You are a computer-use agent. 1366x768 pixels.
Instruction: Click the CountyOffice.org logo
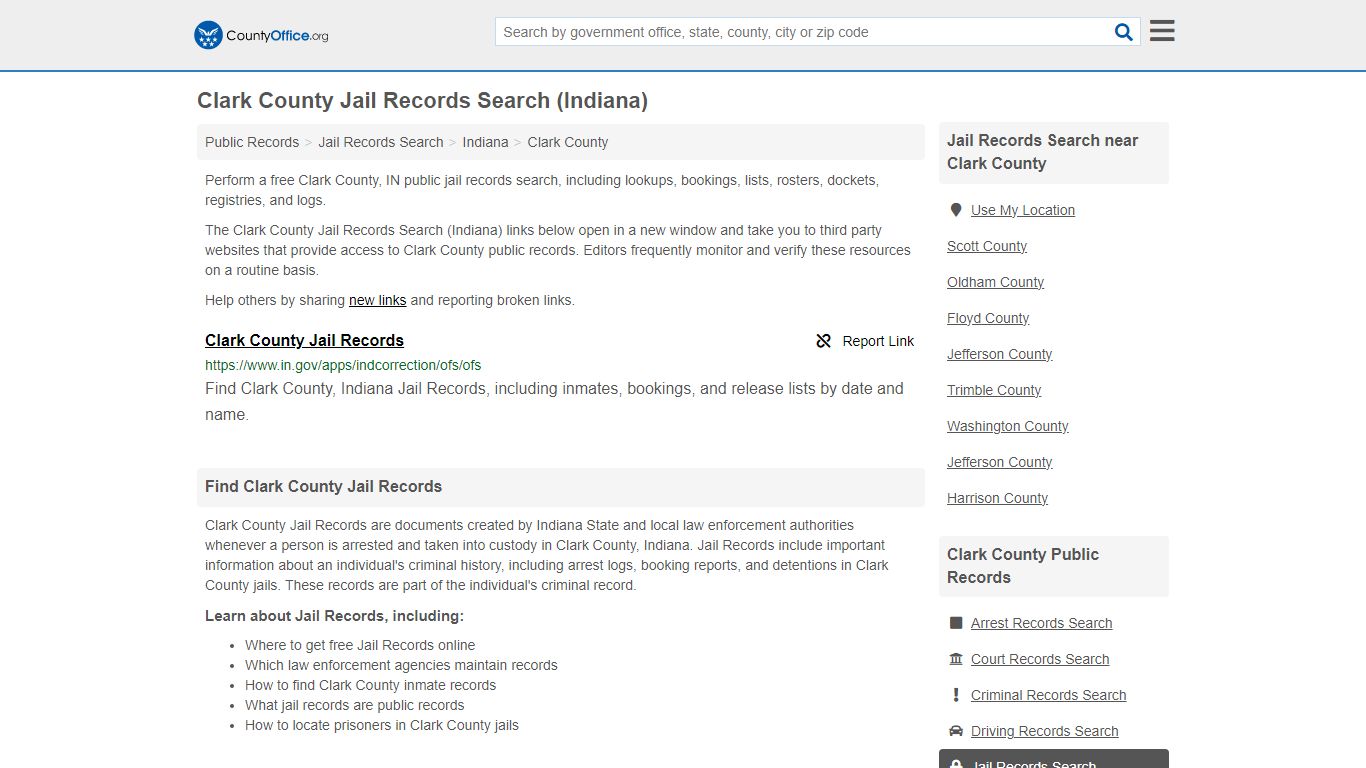pyautogui.click(x=261, y=35)
